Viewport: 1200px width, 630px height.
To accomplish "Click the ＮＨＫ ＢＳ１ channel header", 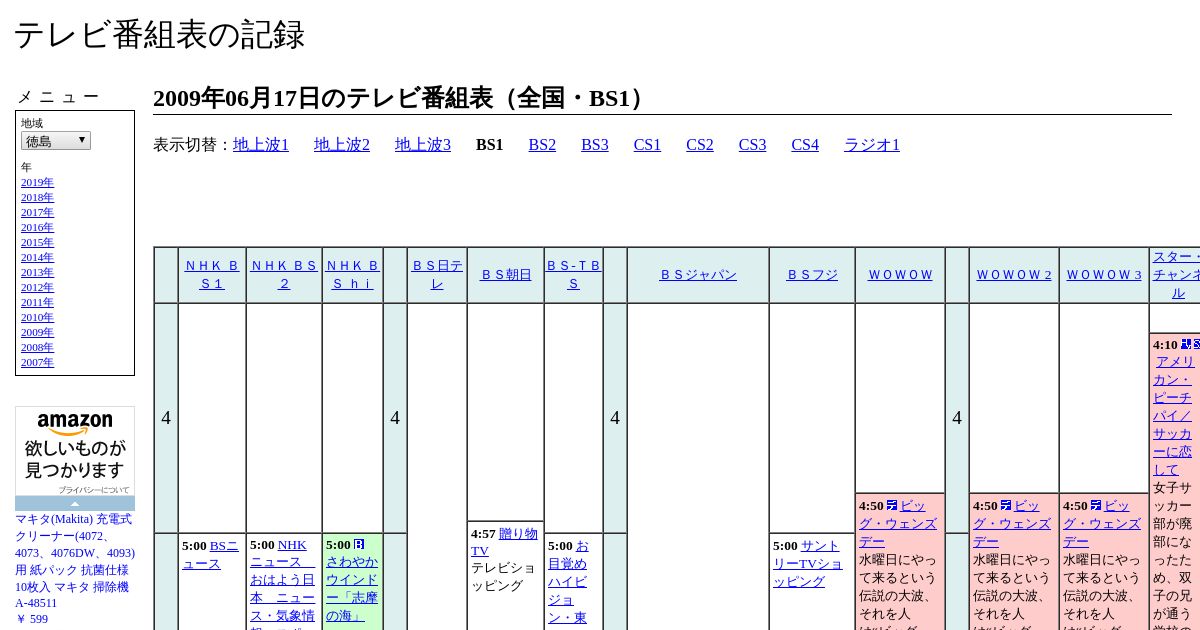I will (212, 275).
